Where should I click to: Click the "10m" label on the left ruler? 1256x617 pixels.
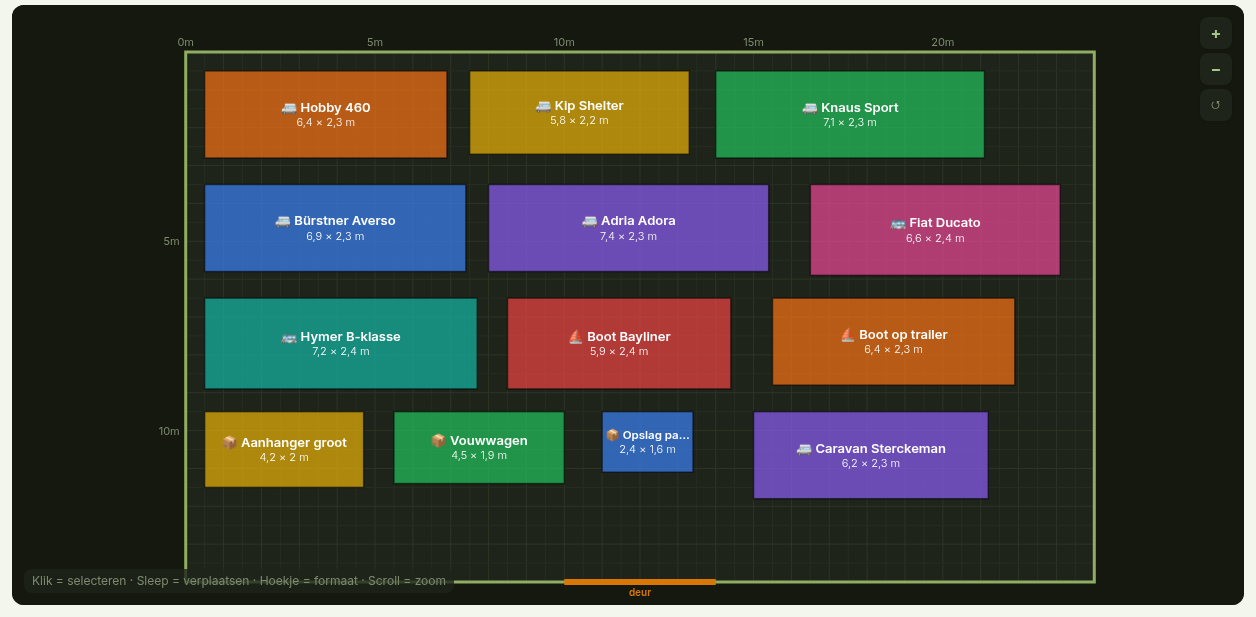[169, 431]
